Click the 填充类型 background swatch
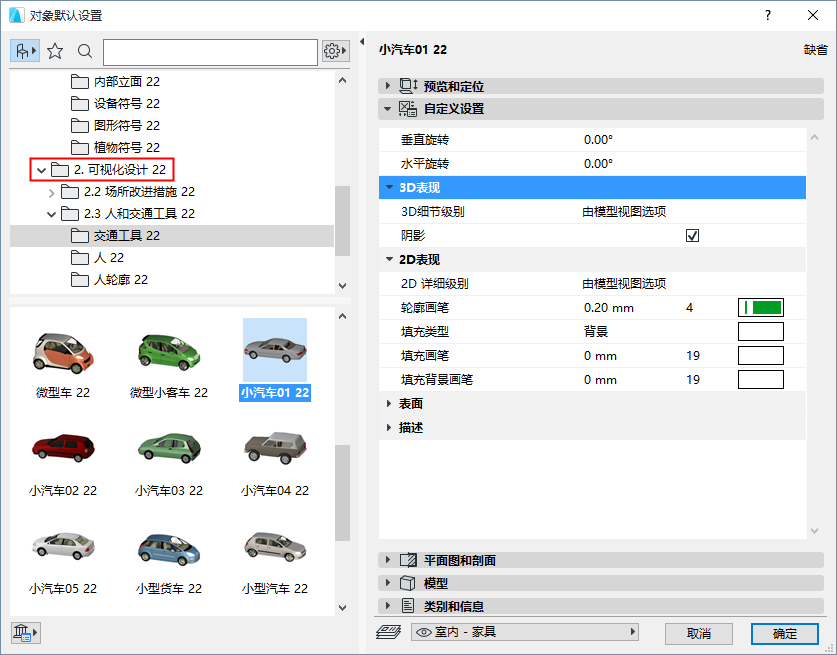This screenshot has width=837, height=655. click(x=760, y=330)
